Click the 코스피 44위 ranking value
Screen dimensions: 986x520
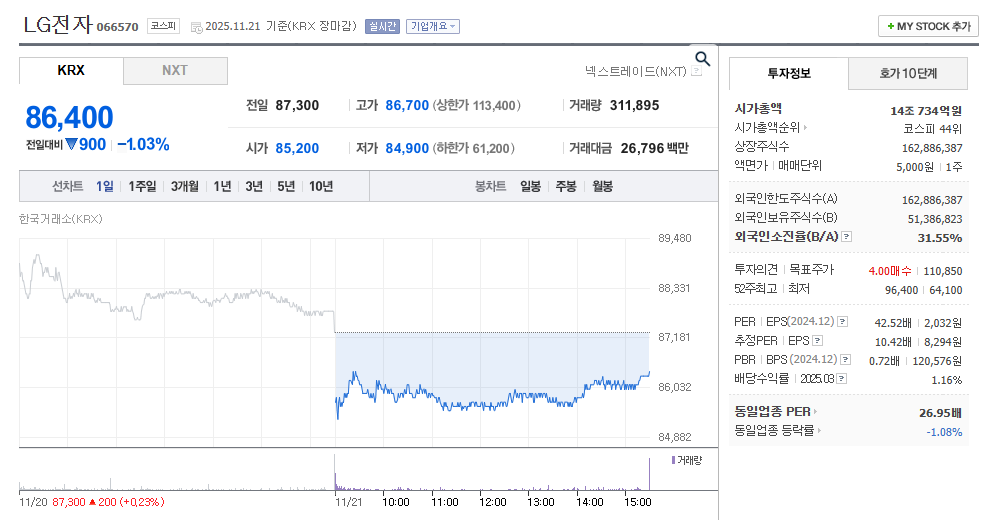pyautogui.click(x=933, y=129)
